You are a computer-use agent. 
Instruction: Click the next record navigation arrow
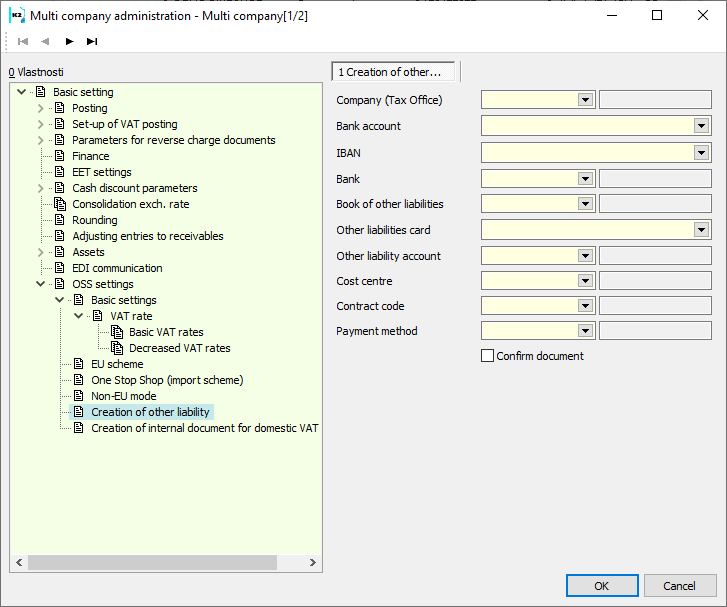click(x=69, y=41)
